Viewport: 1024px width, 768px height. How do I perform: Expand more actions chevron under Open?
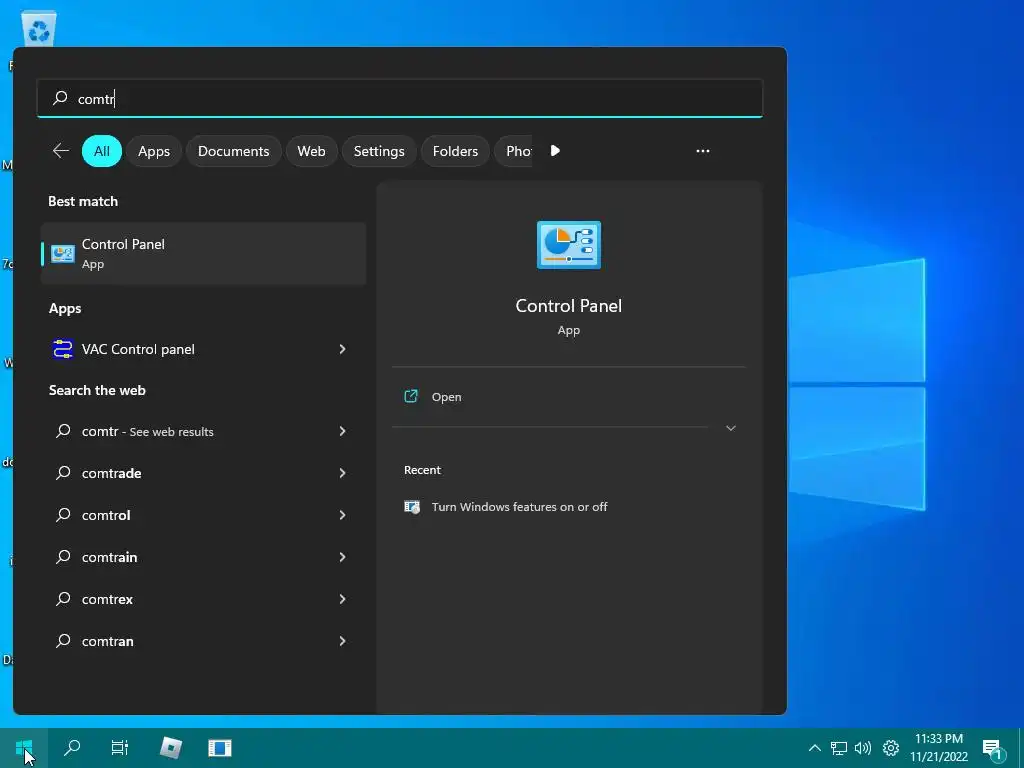click(731, 428)
